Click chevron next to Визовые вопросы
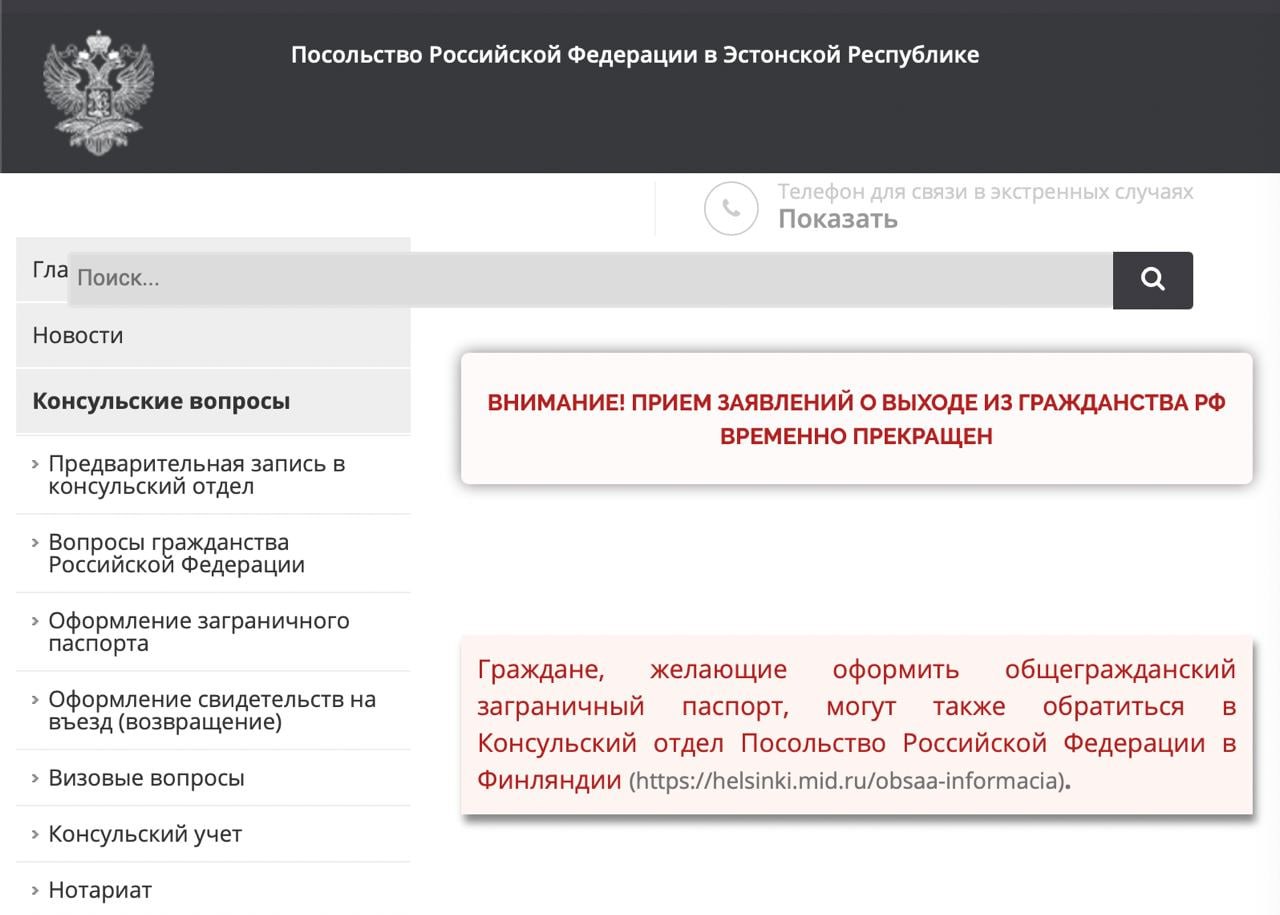Screen dimensions: 1280x915 click(x=36, y=778)
